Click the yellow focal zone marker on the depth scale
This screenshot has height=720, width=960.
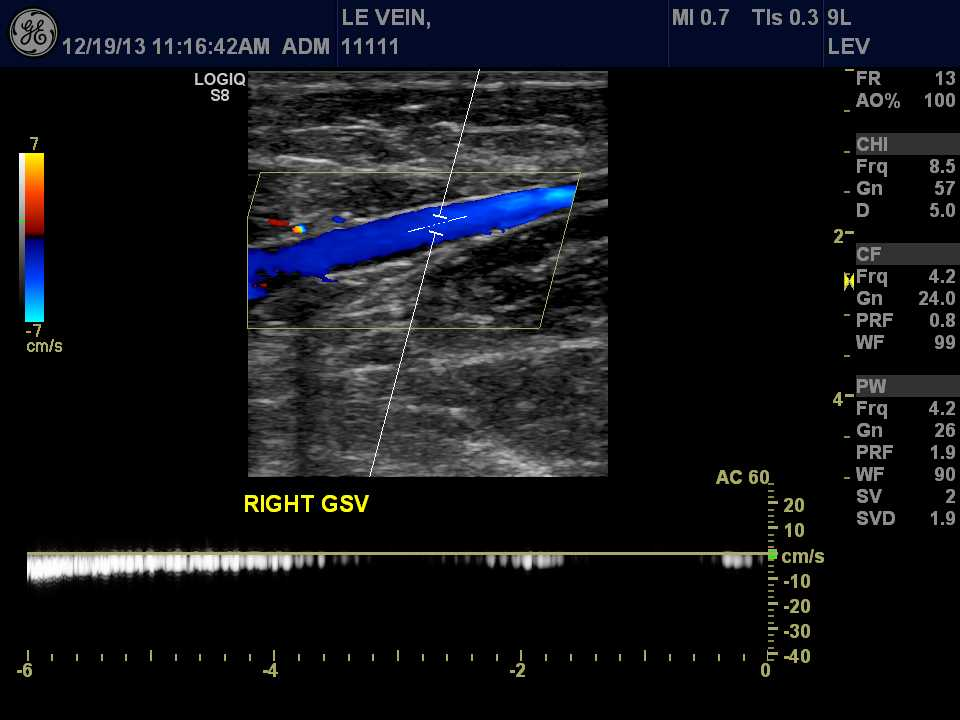(849, 282)
